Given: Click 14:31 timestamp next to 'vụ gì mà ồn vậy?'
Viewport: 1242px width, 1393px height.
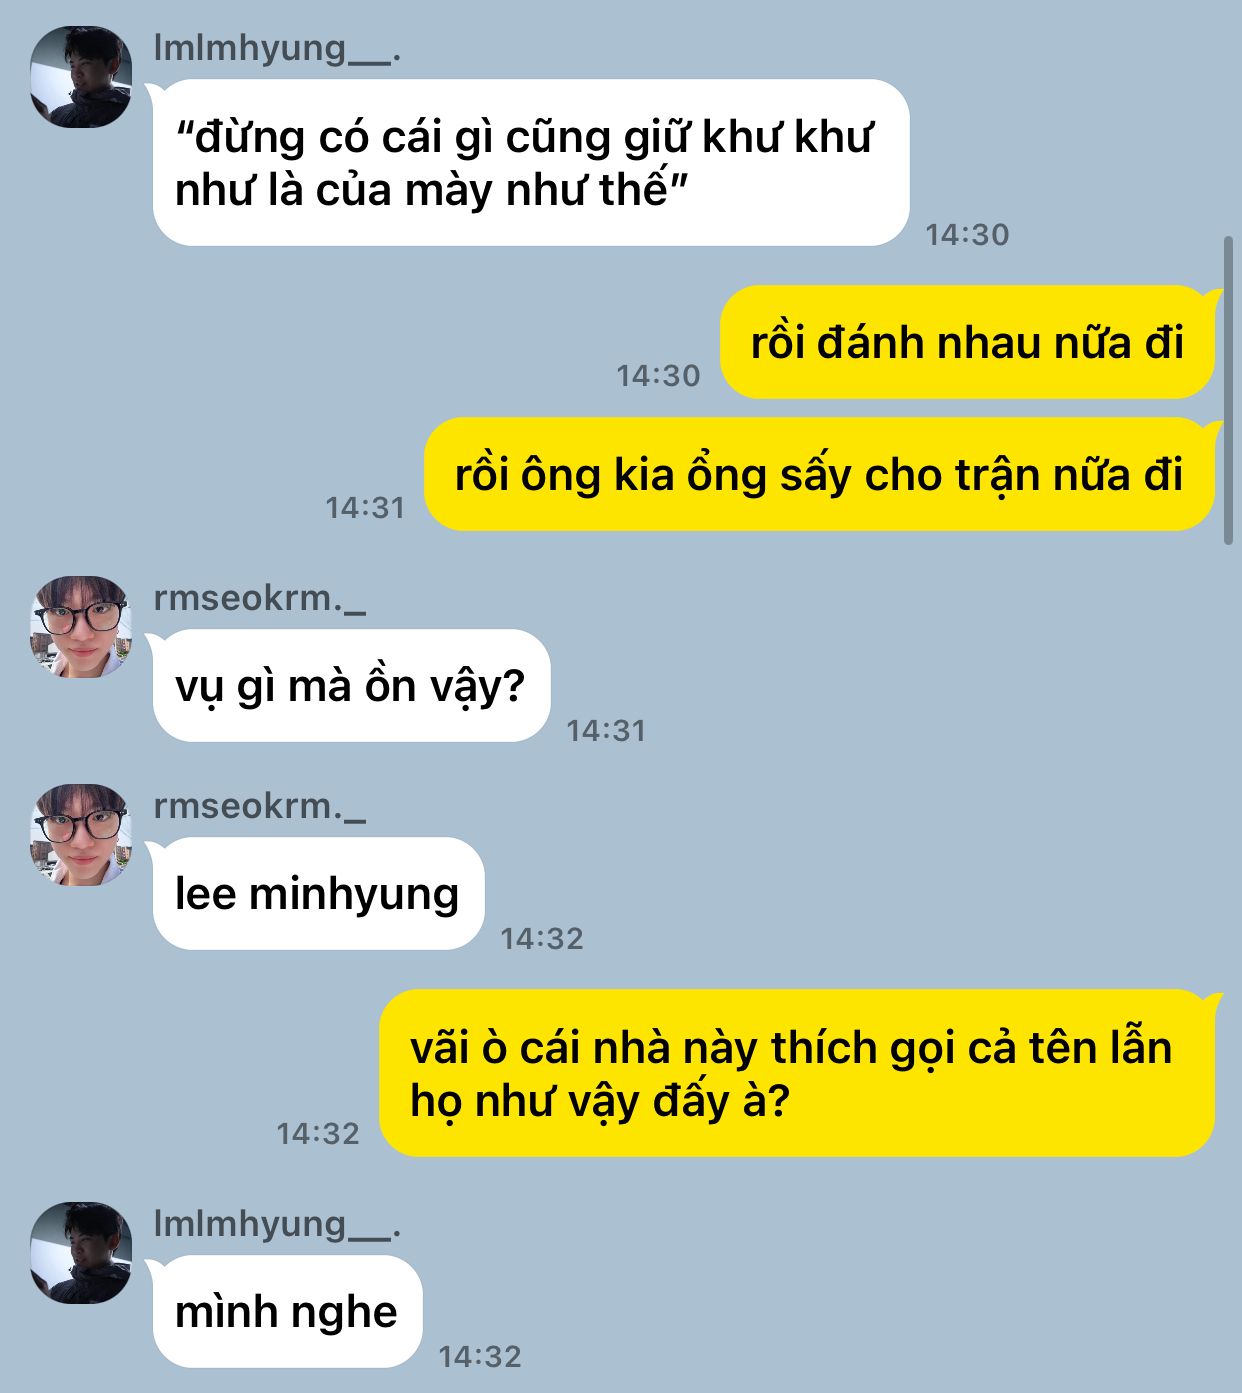Looking at the screenshot, I should pyautogui.click(x=606, y=731).
